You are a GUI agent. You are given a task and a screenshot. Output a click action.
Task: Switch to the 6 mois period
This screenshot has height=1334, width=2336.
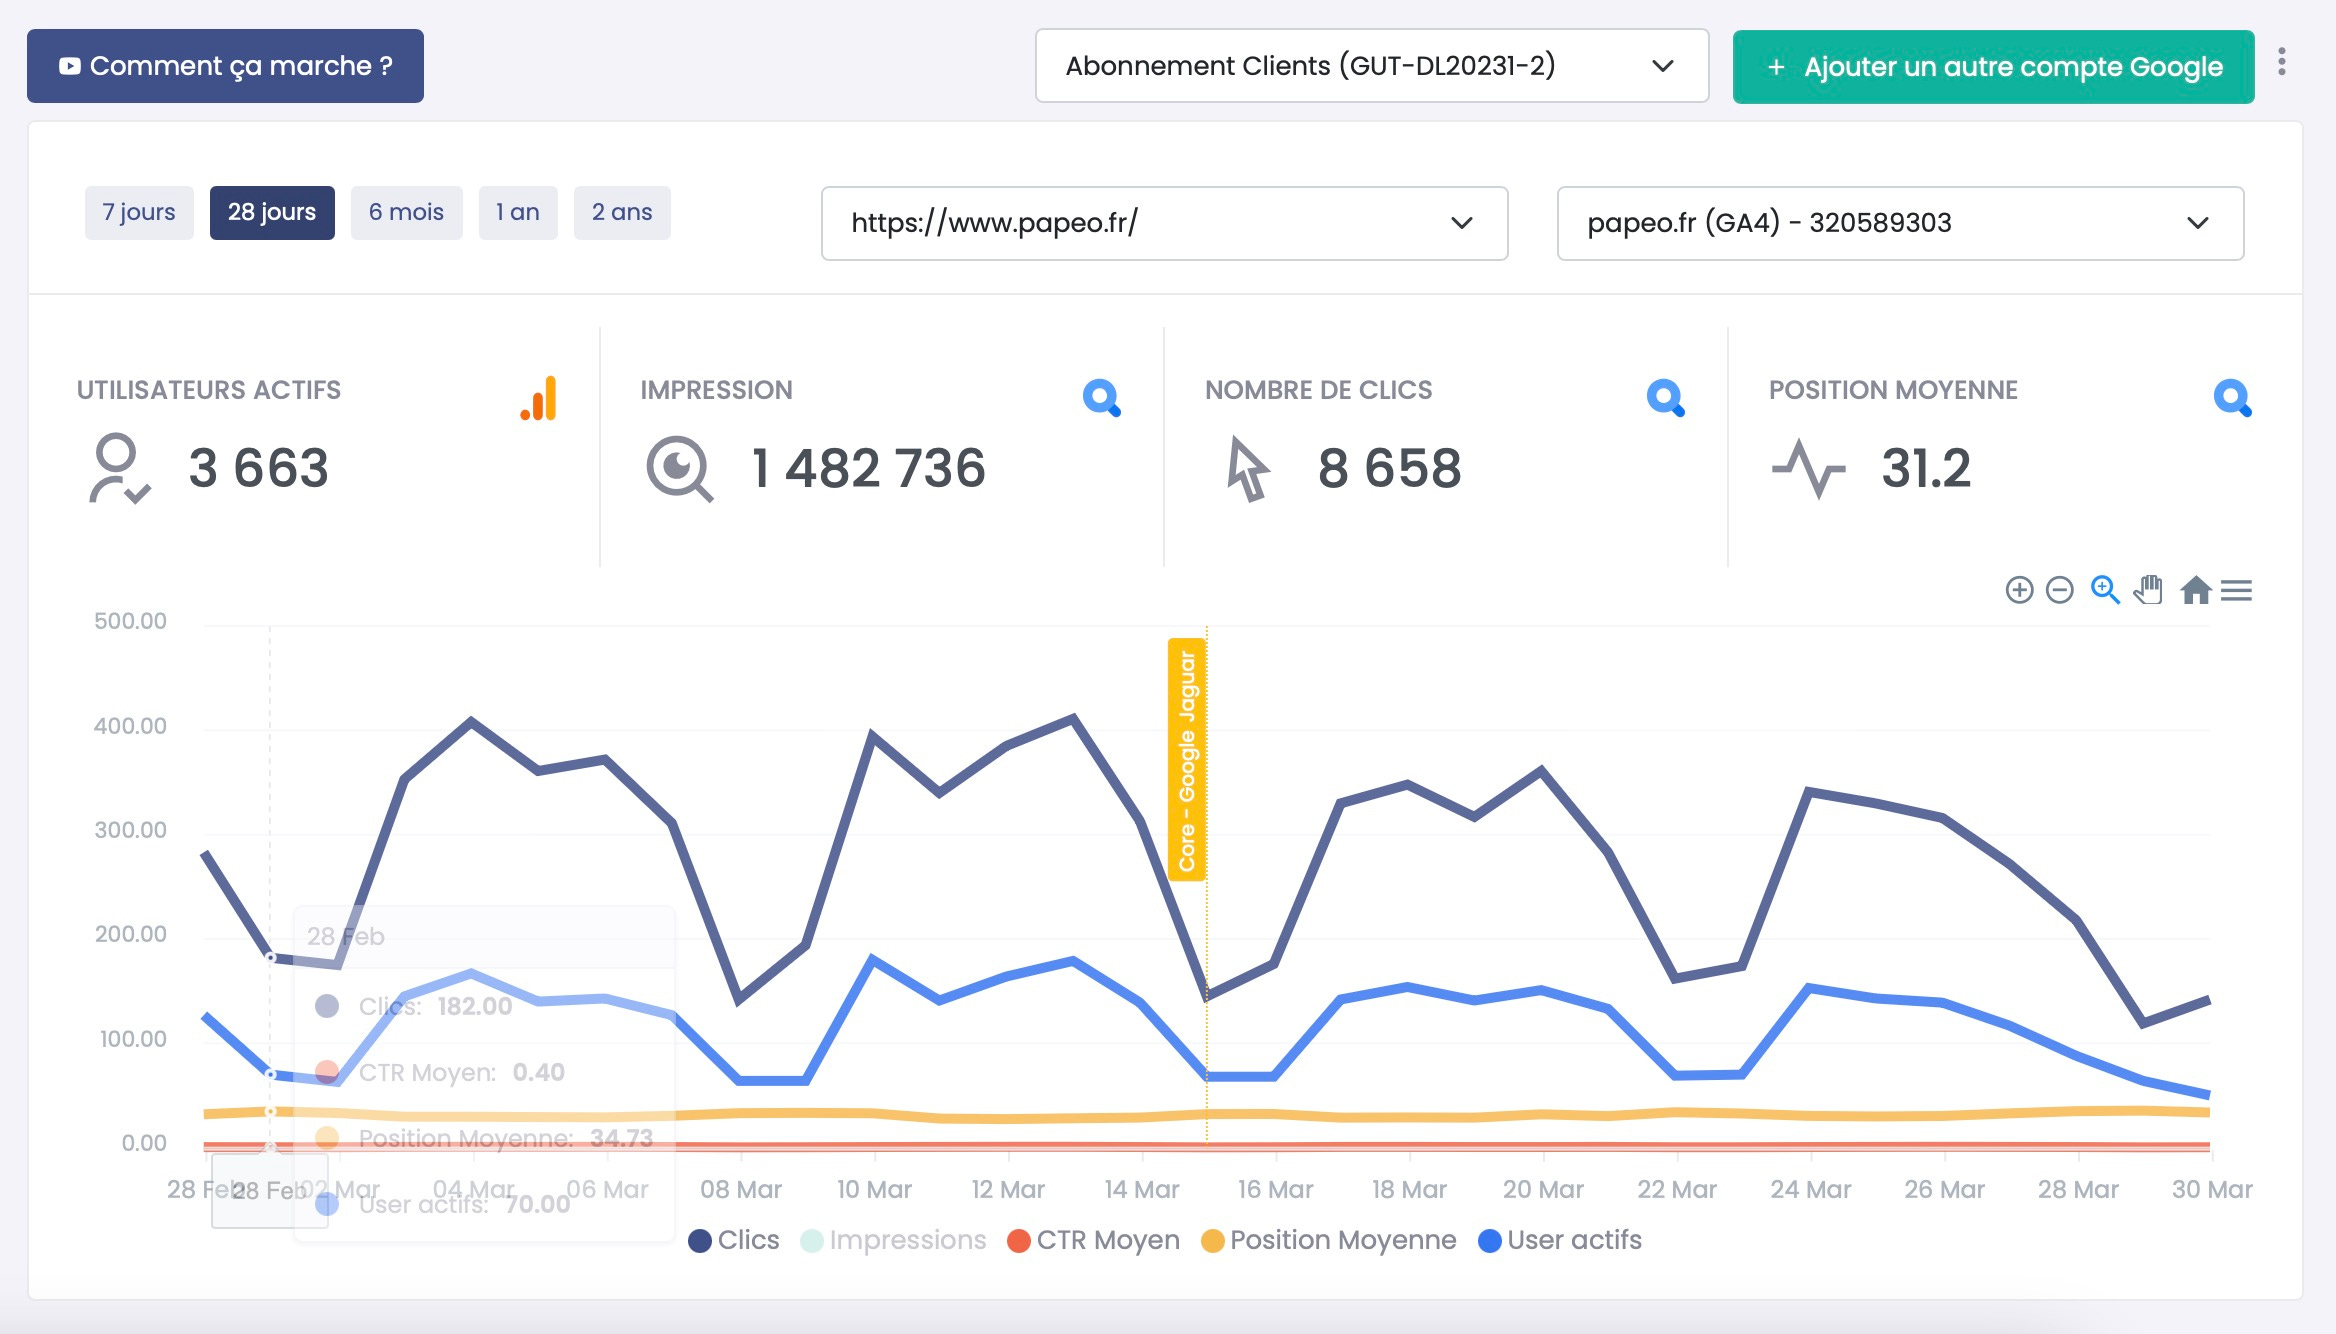(x=406, y=212)
